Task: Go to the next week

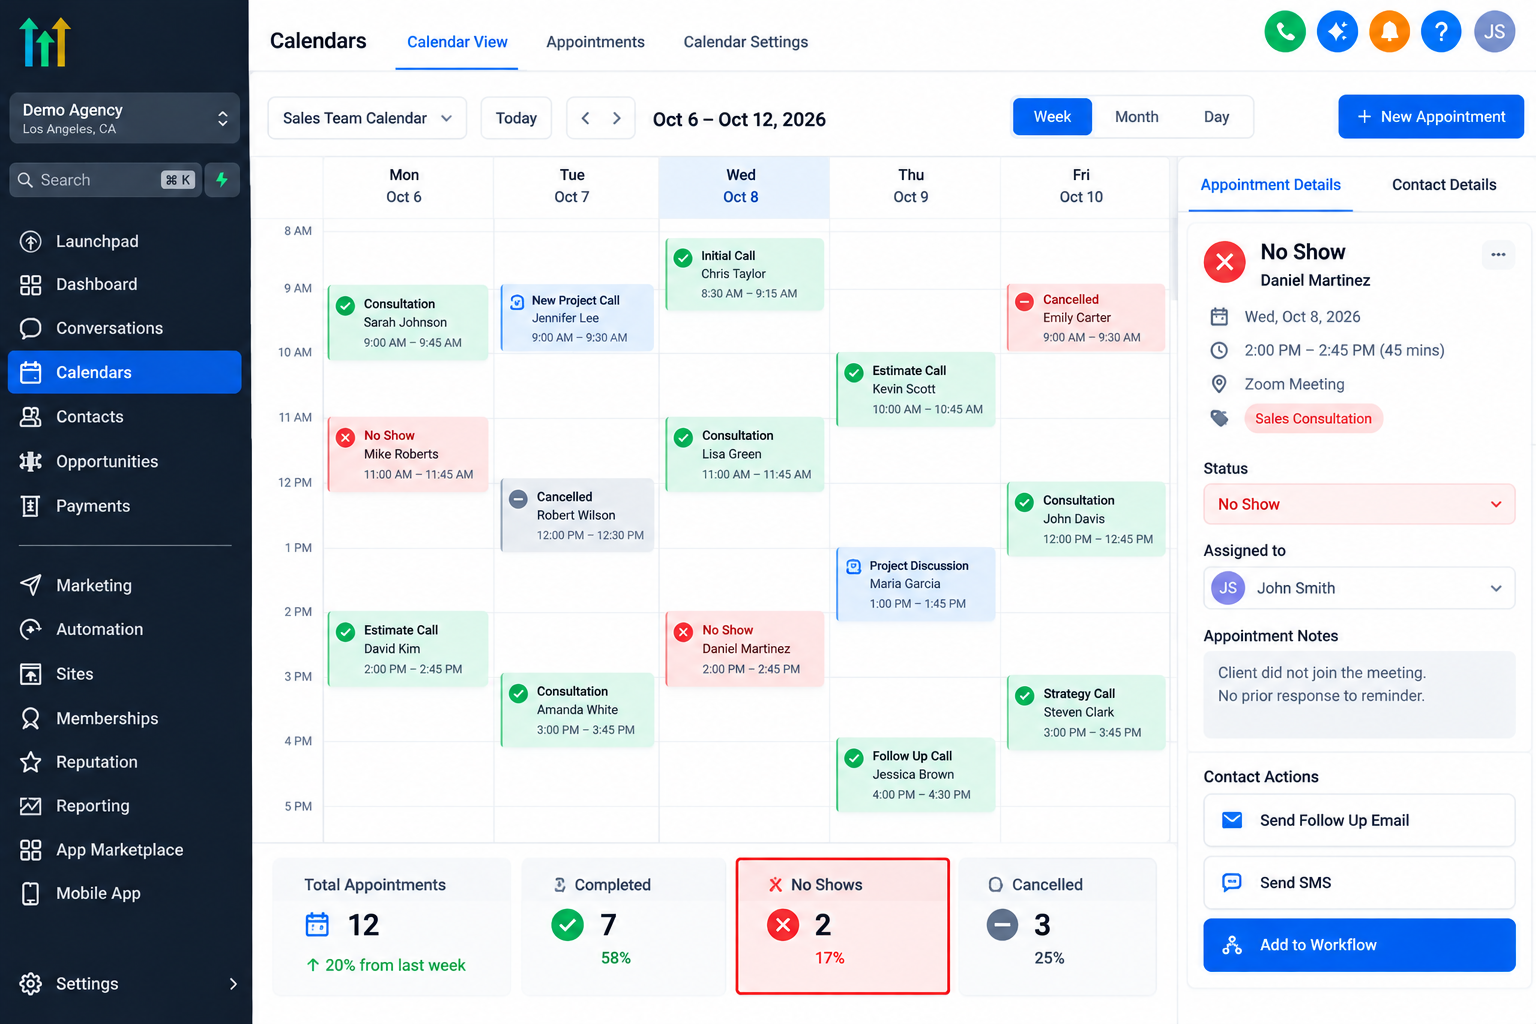Action: tap(617, 118)
